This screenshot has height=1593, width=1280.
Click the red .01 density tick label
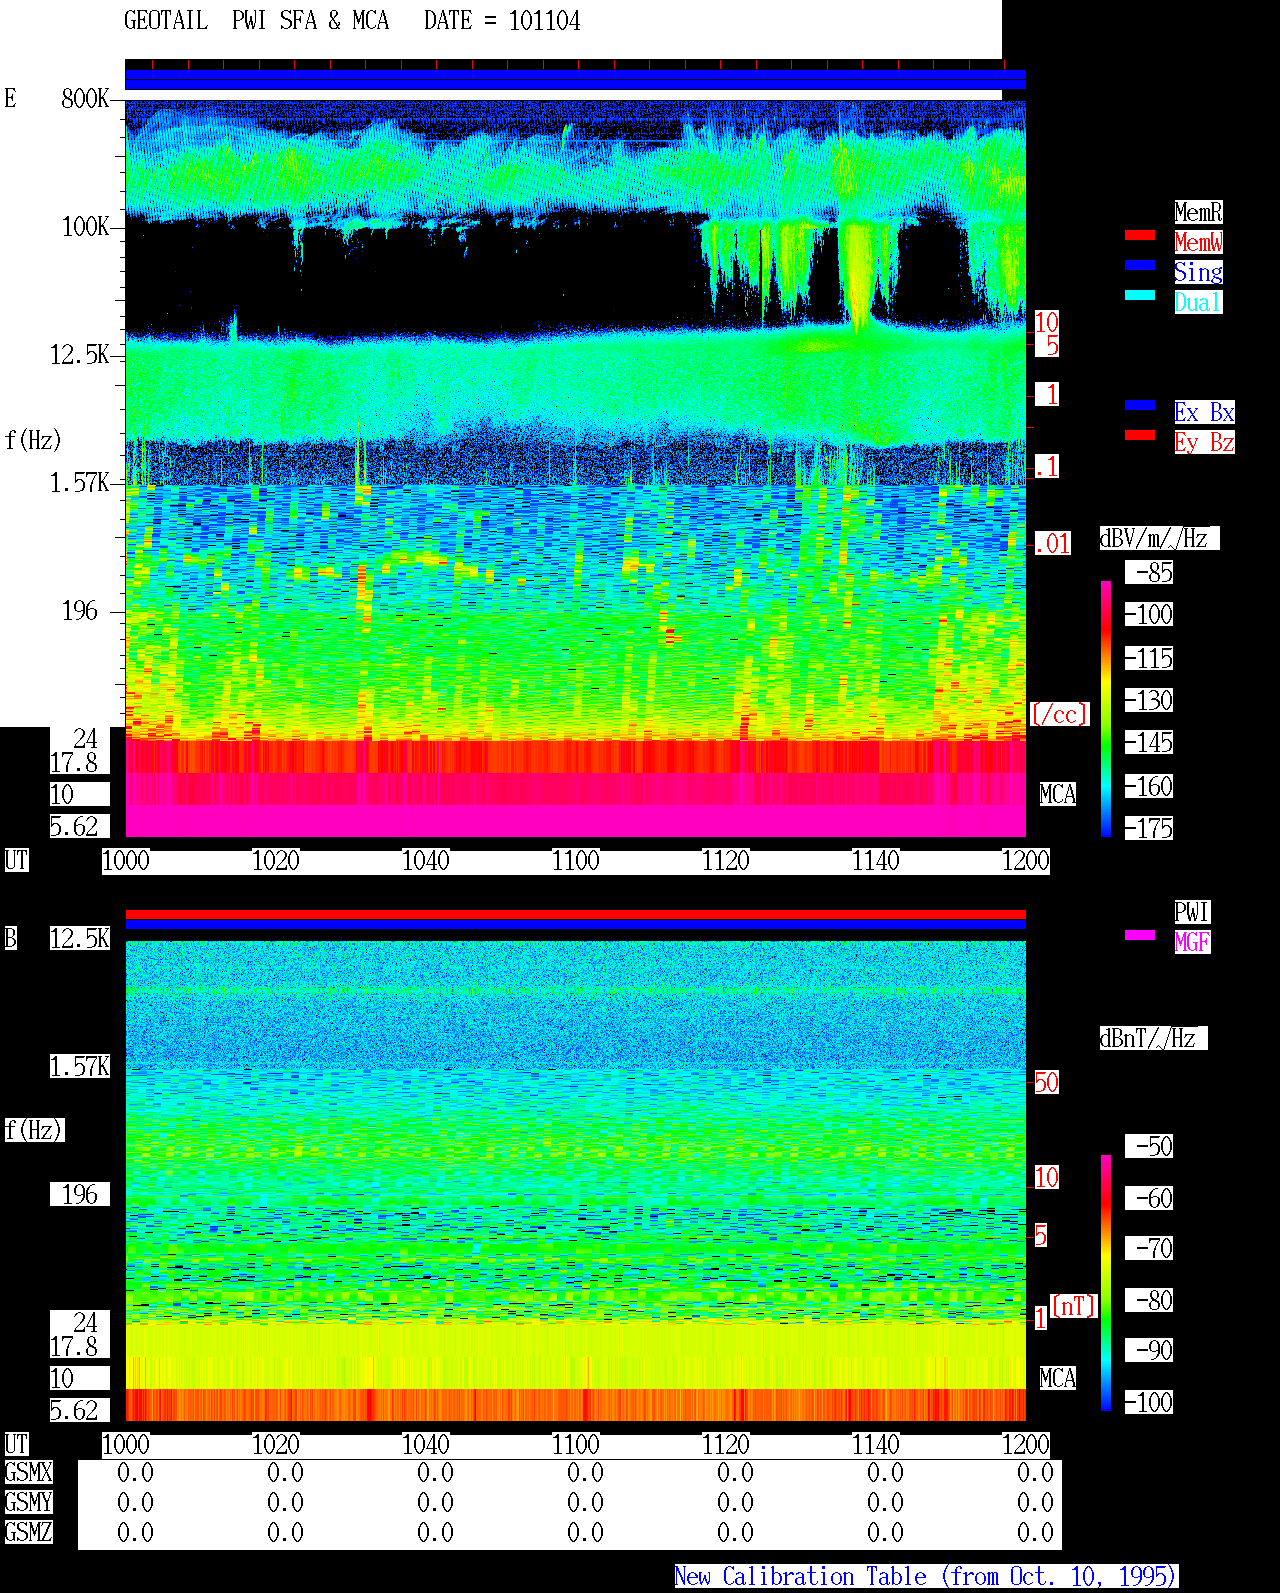(x=1053, y=544)
